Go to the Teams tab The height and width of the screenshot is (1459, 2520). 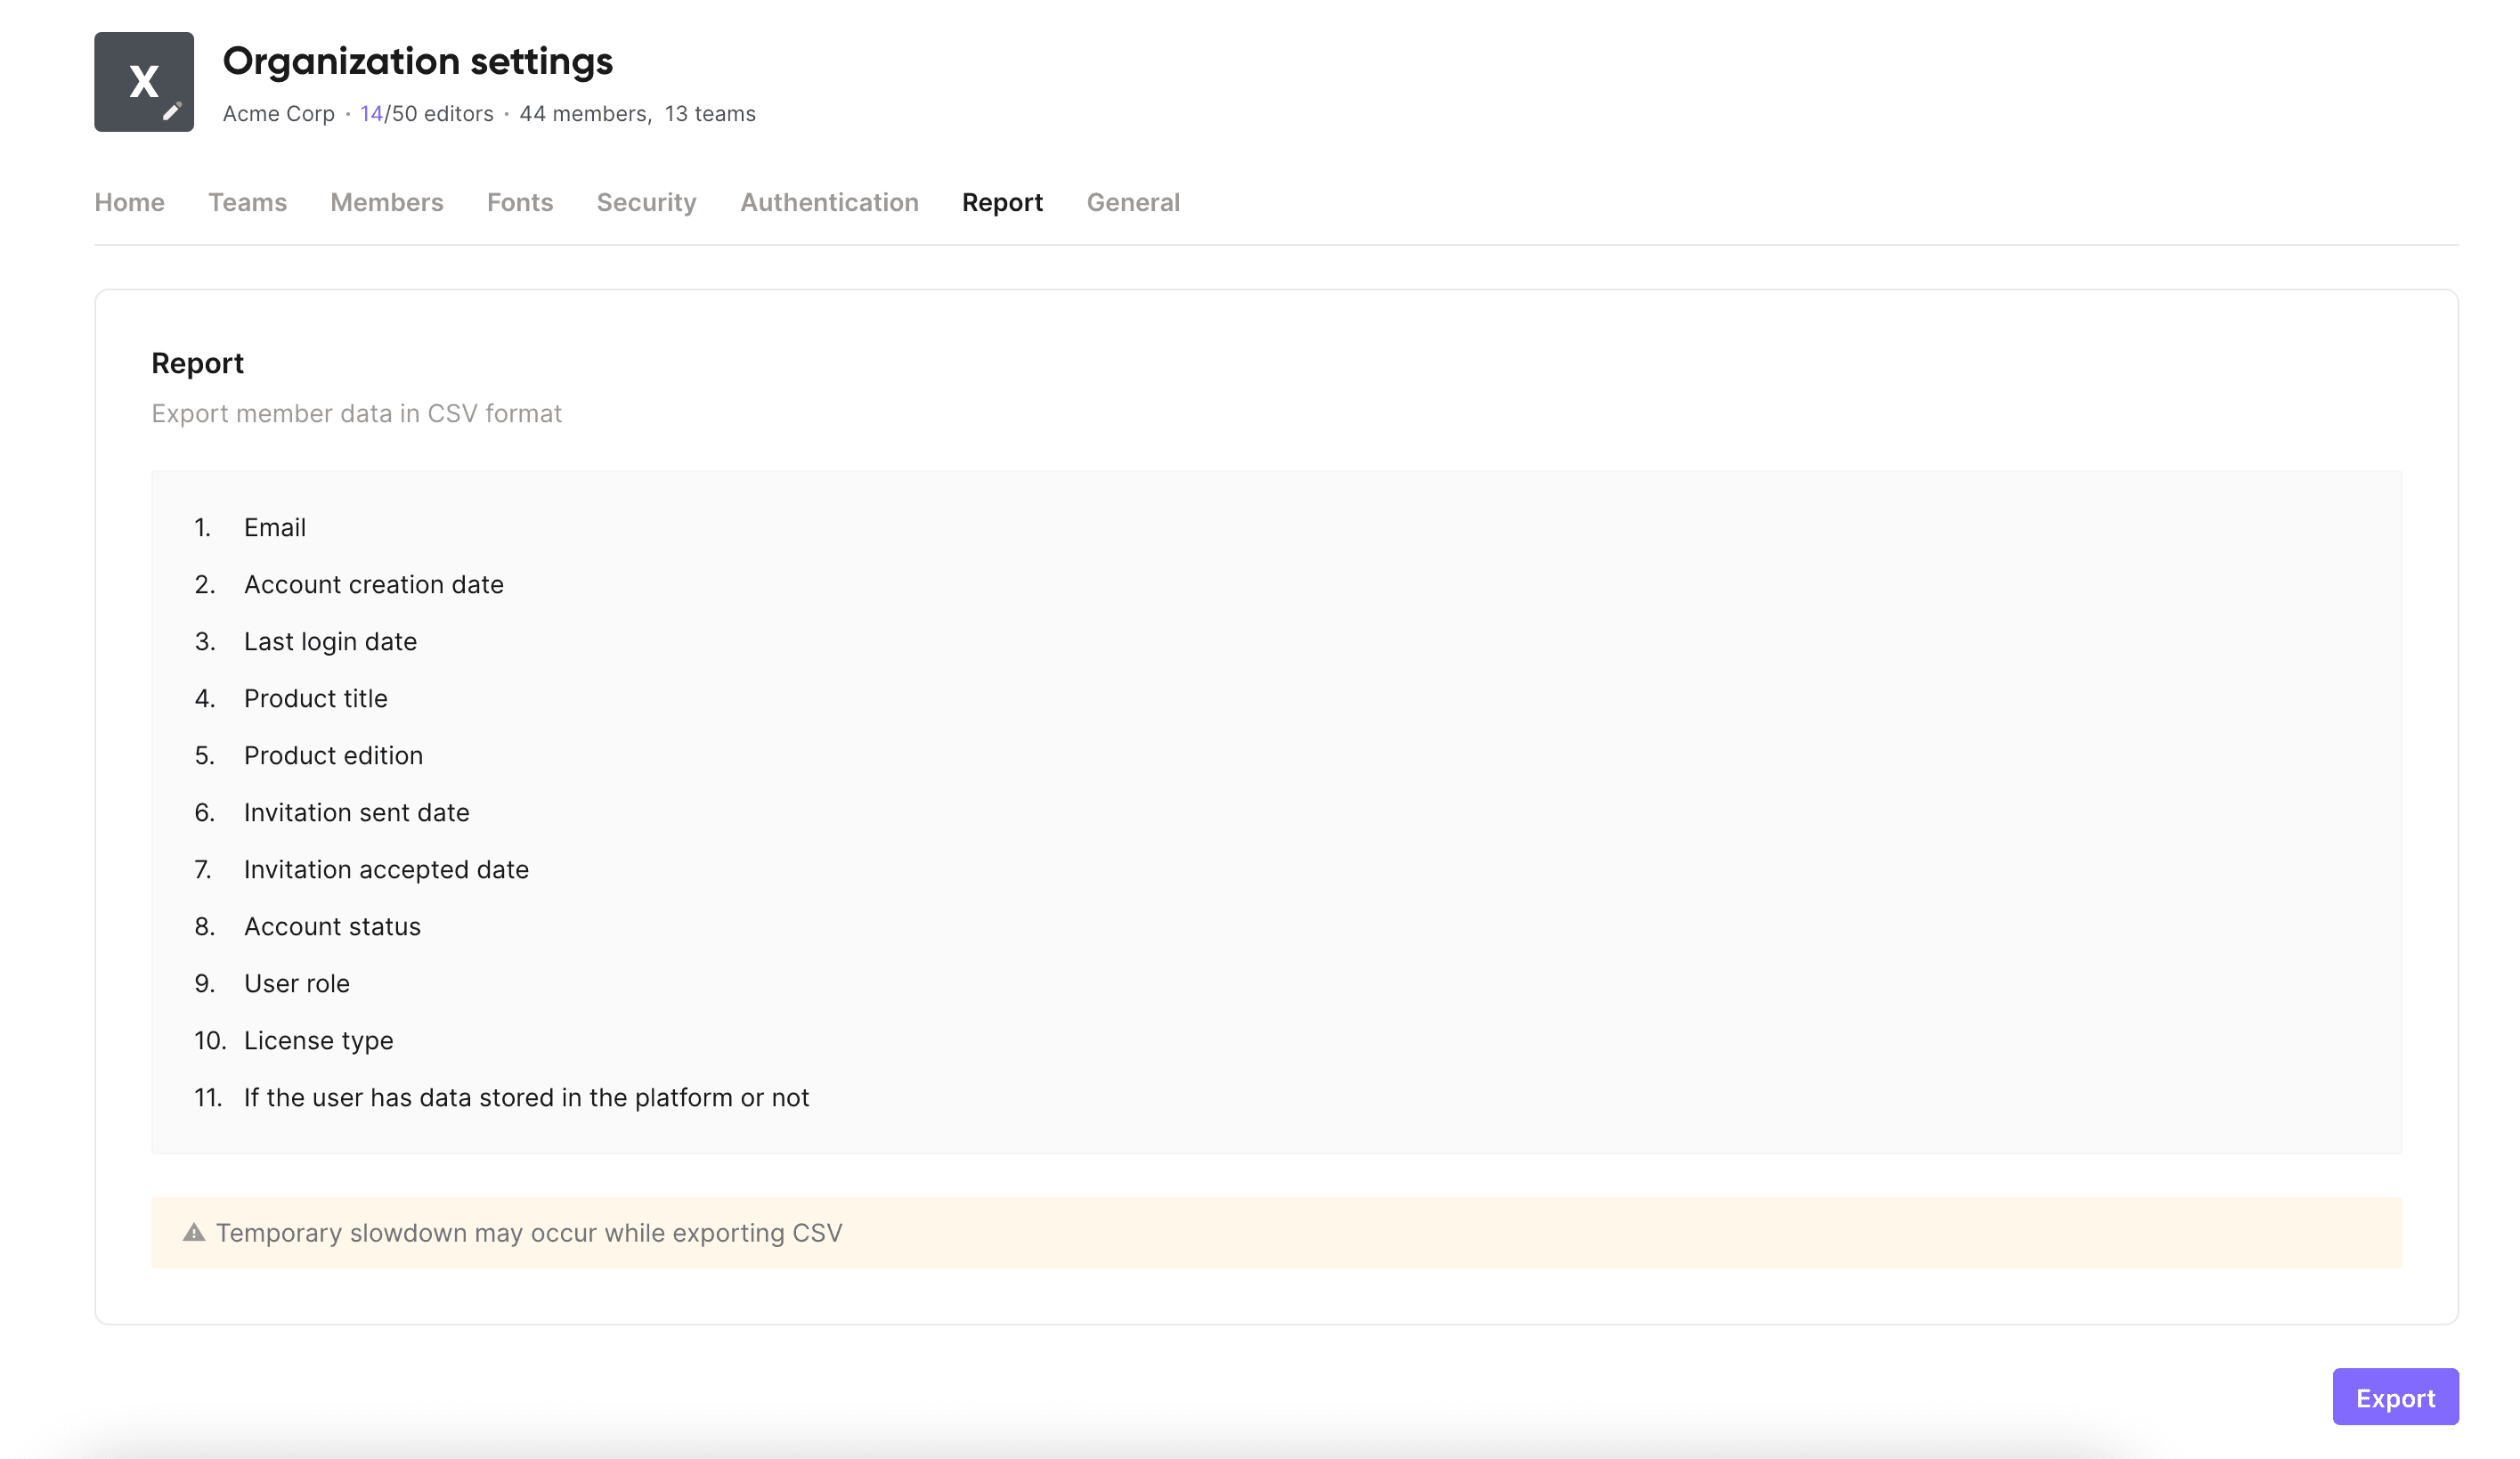point(247,202)
